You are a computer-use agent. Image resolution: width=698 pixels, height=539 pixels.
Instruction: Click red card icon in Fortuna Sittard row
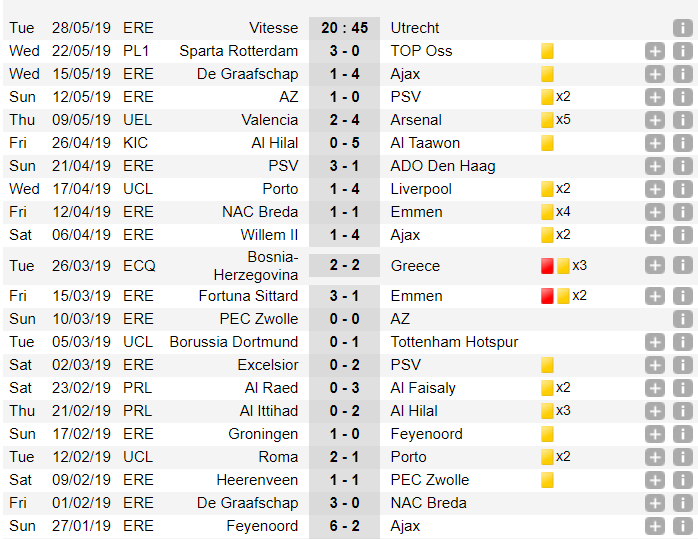[547, 296]
